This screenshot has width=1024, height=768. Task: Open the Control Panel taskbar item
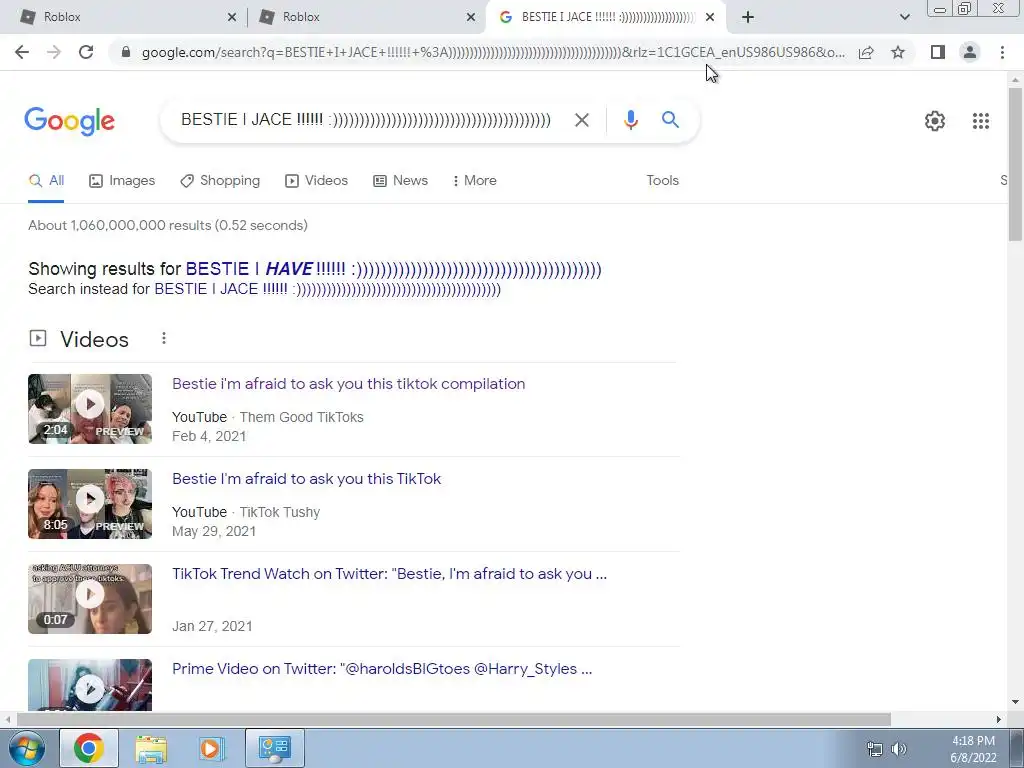(274, 748)
